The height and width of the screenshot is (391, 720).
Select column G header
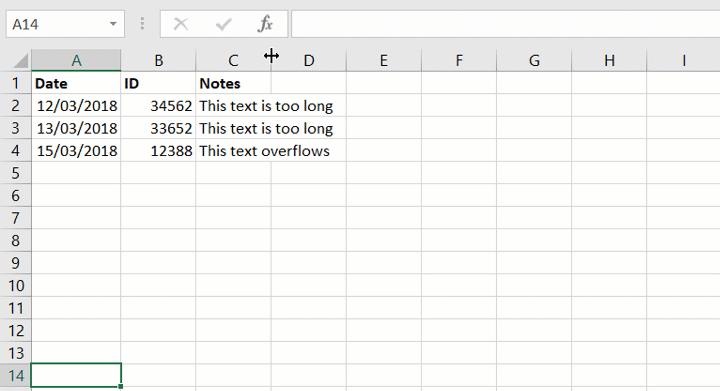534,61
